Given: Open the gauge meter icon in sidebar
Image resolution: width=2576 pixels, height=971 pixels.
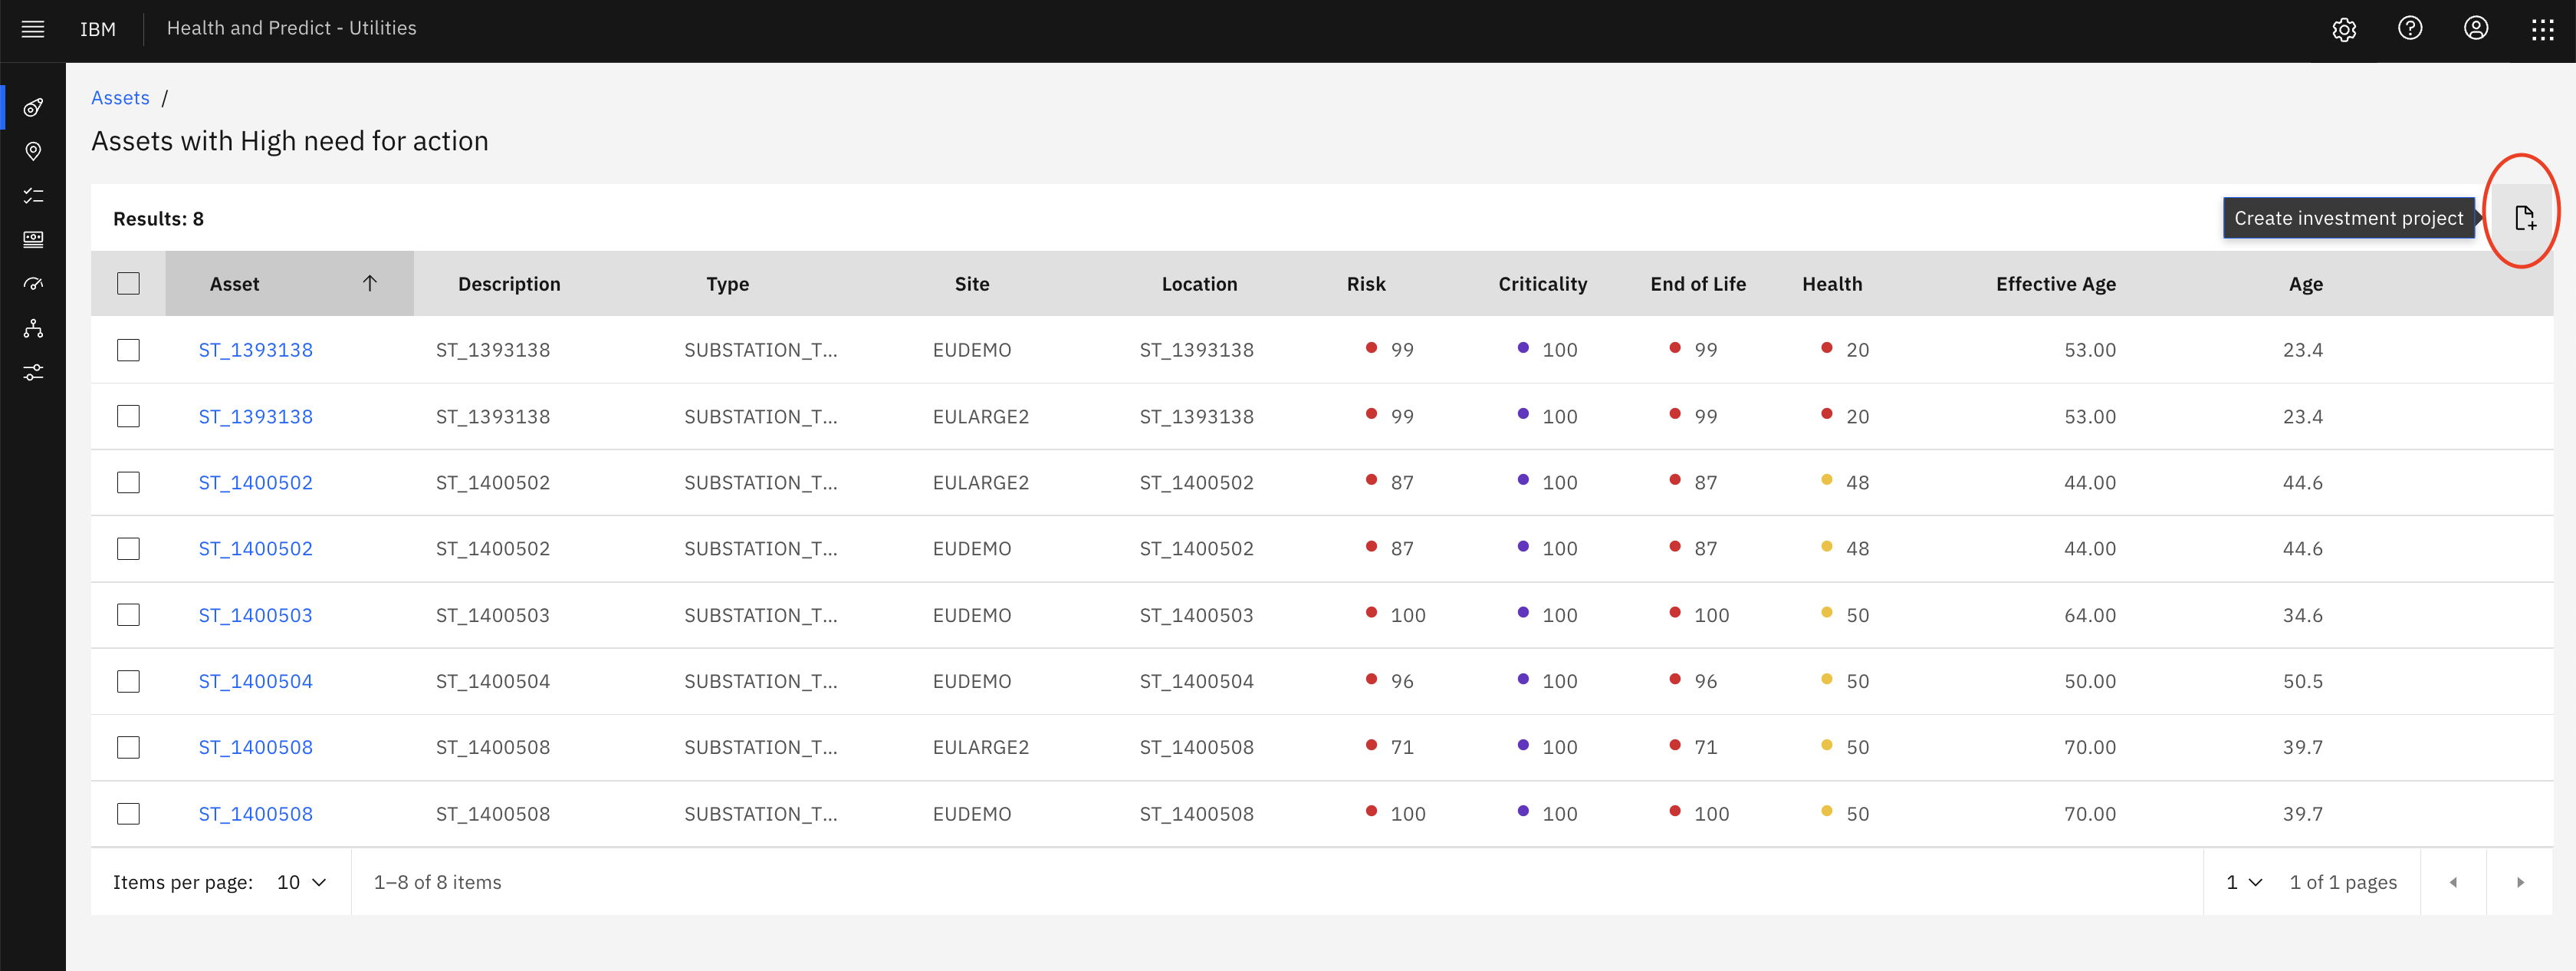Looking at the screenshot, I should coord(33,284).
